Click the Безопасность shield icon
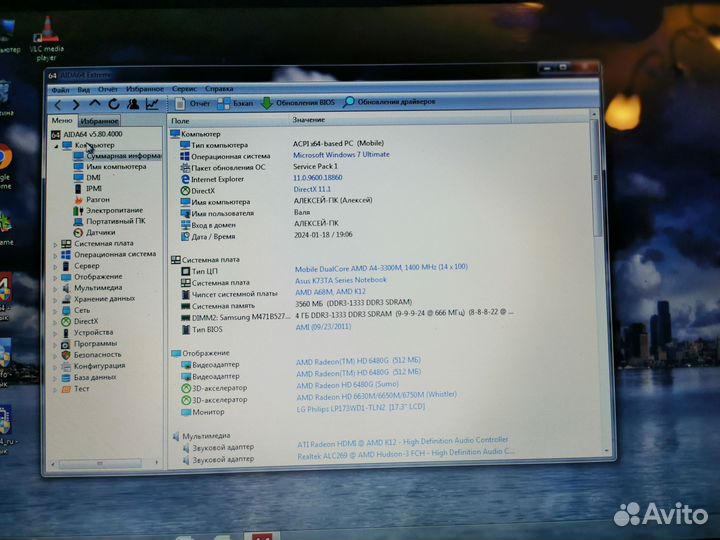The width and height of the screenshot is (720, 540). [x=66, y=355]
